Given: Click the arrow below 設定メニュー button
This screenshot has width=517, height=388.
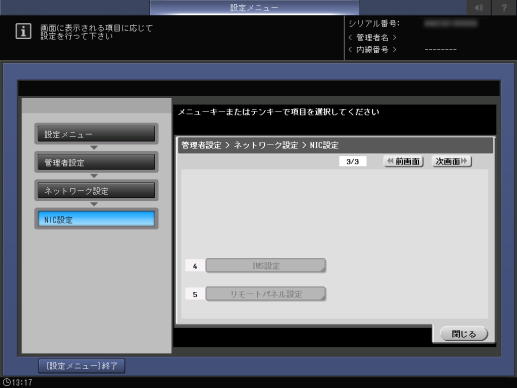Looking at the screenshot, I should 94,147.
